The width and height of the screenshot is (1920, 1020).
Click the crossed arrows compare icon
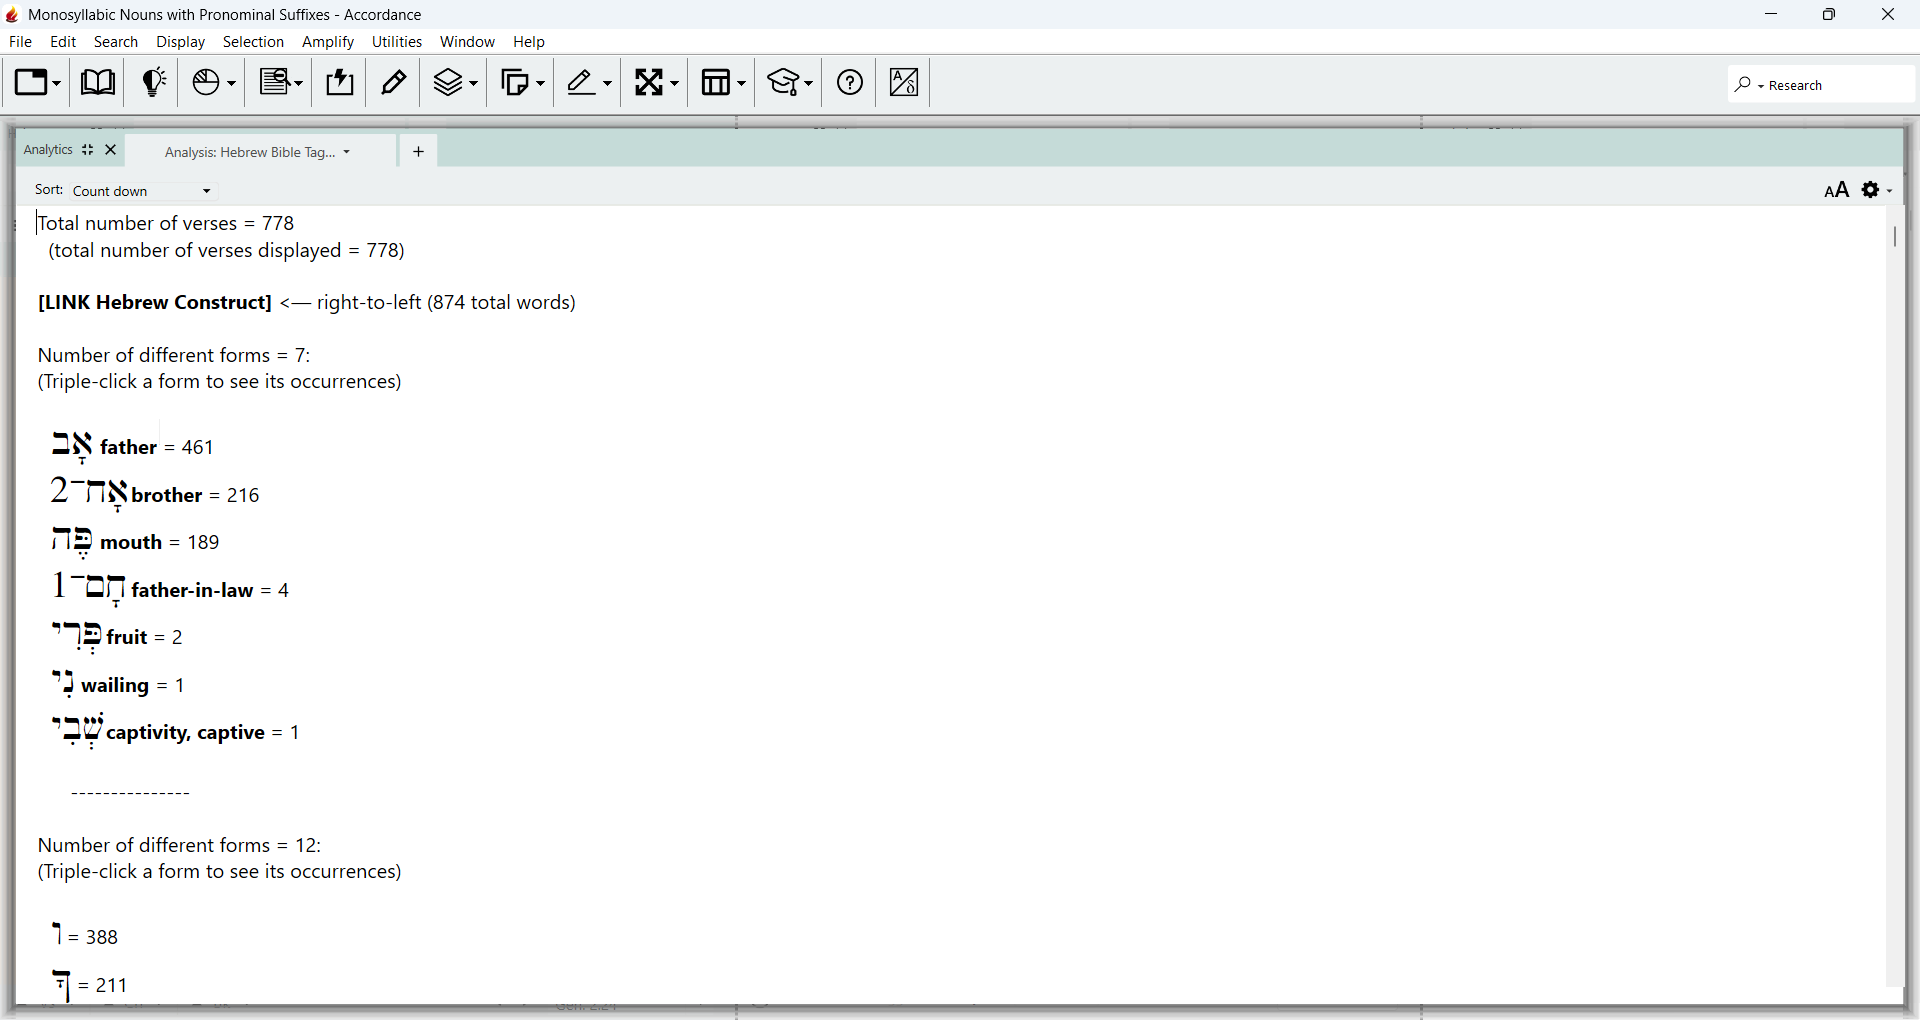656,83
